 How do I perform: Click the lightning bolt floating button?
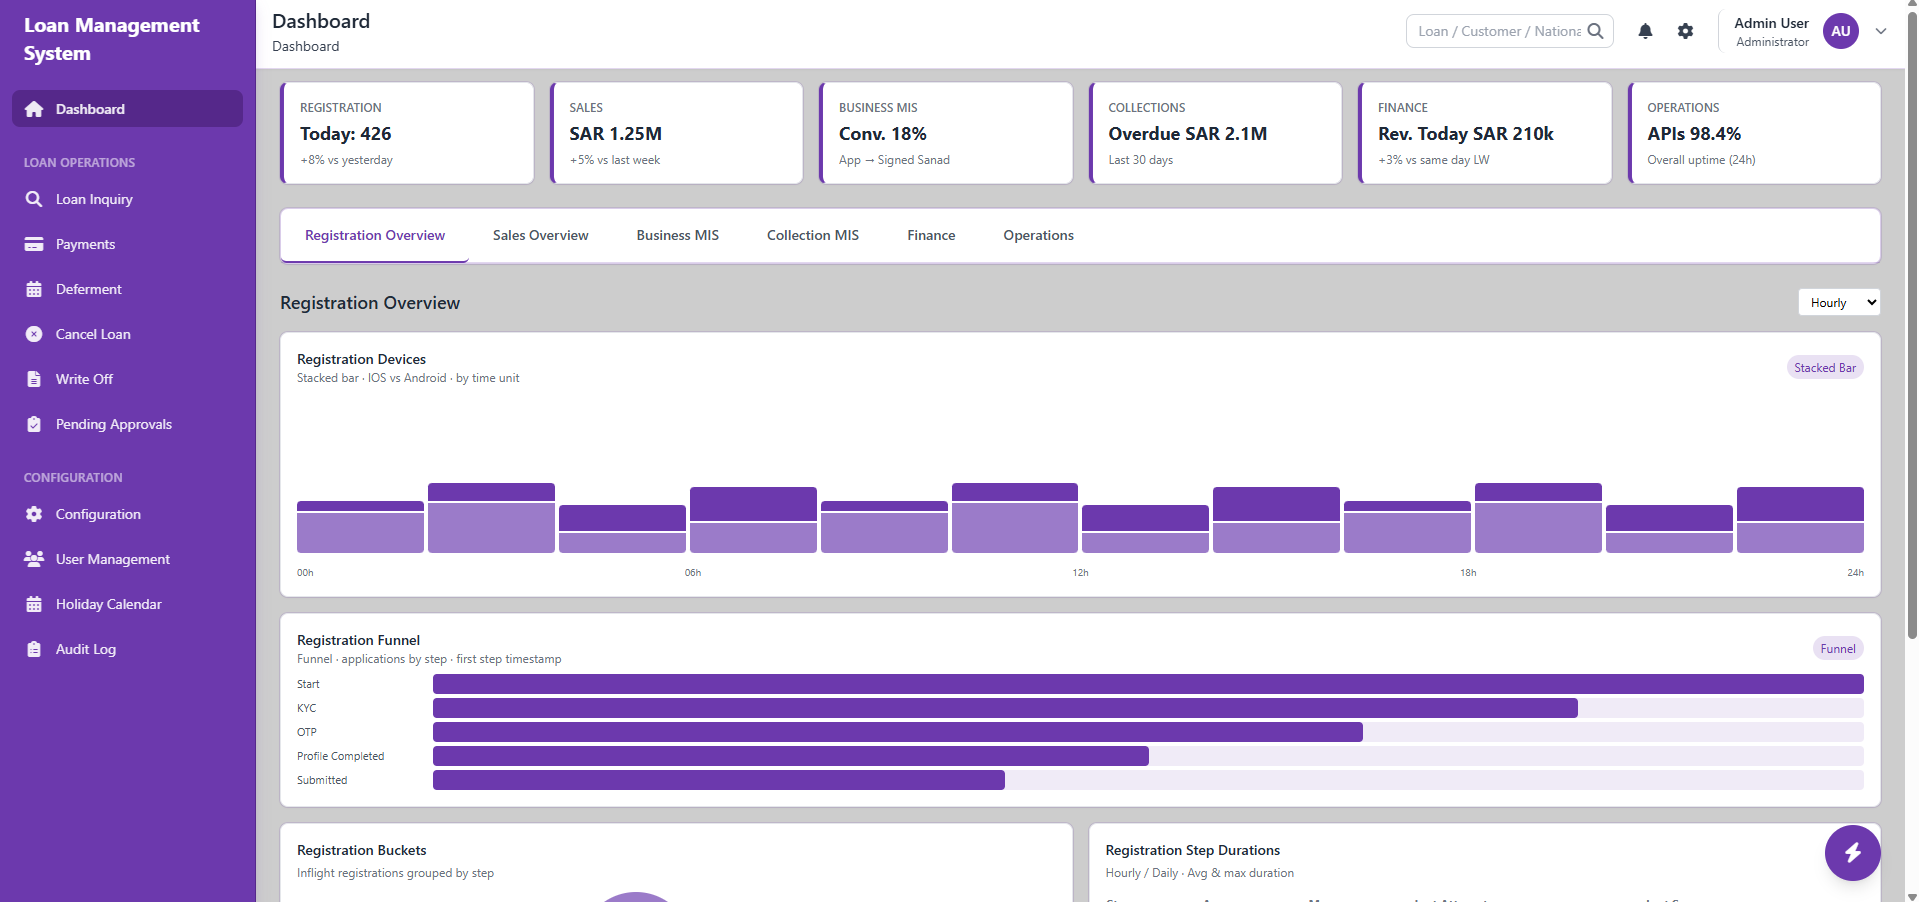point(1852,852)
